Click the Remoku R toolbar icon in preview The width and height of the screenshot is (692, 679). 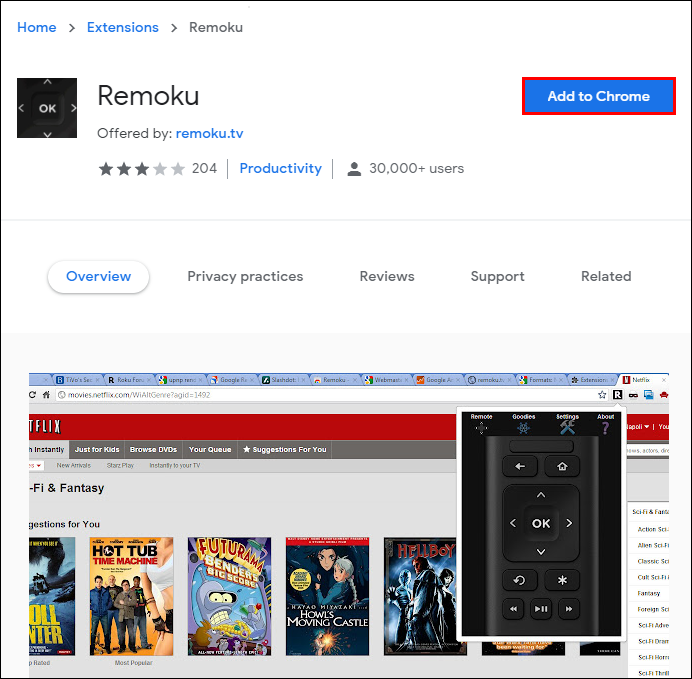pyautogui.click(x=617, y=395)
